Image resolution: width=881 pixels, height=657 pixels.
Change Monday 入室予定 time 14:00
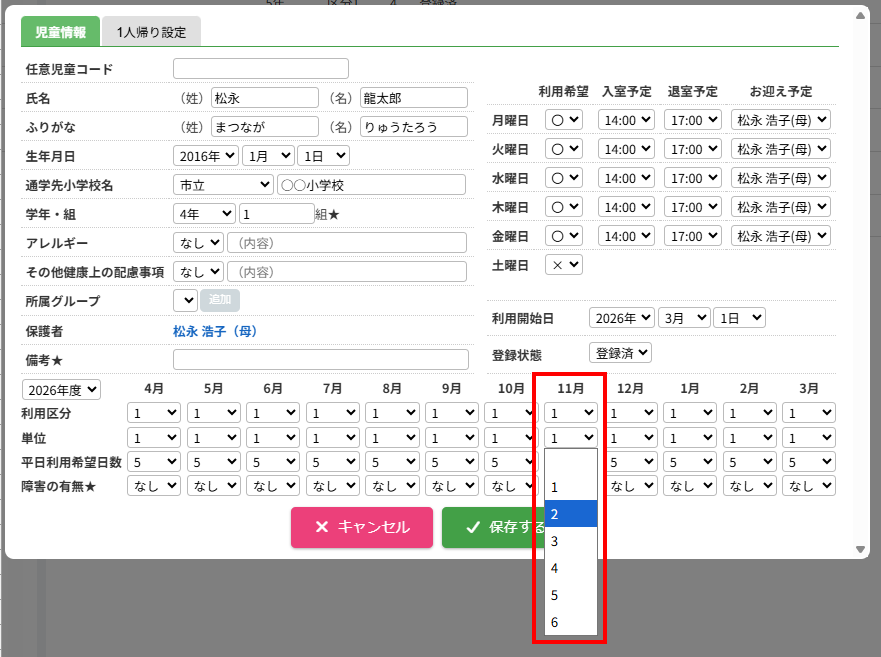(626, 120)
